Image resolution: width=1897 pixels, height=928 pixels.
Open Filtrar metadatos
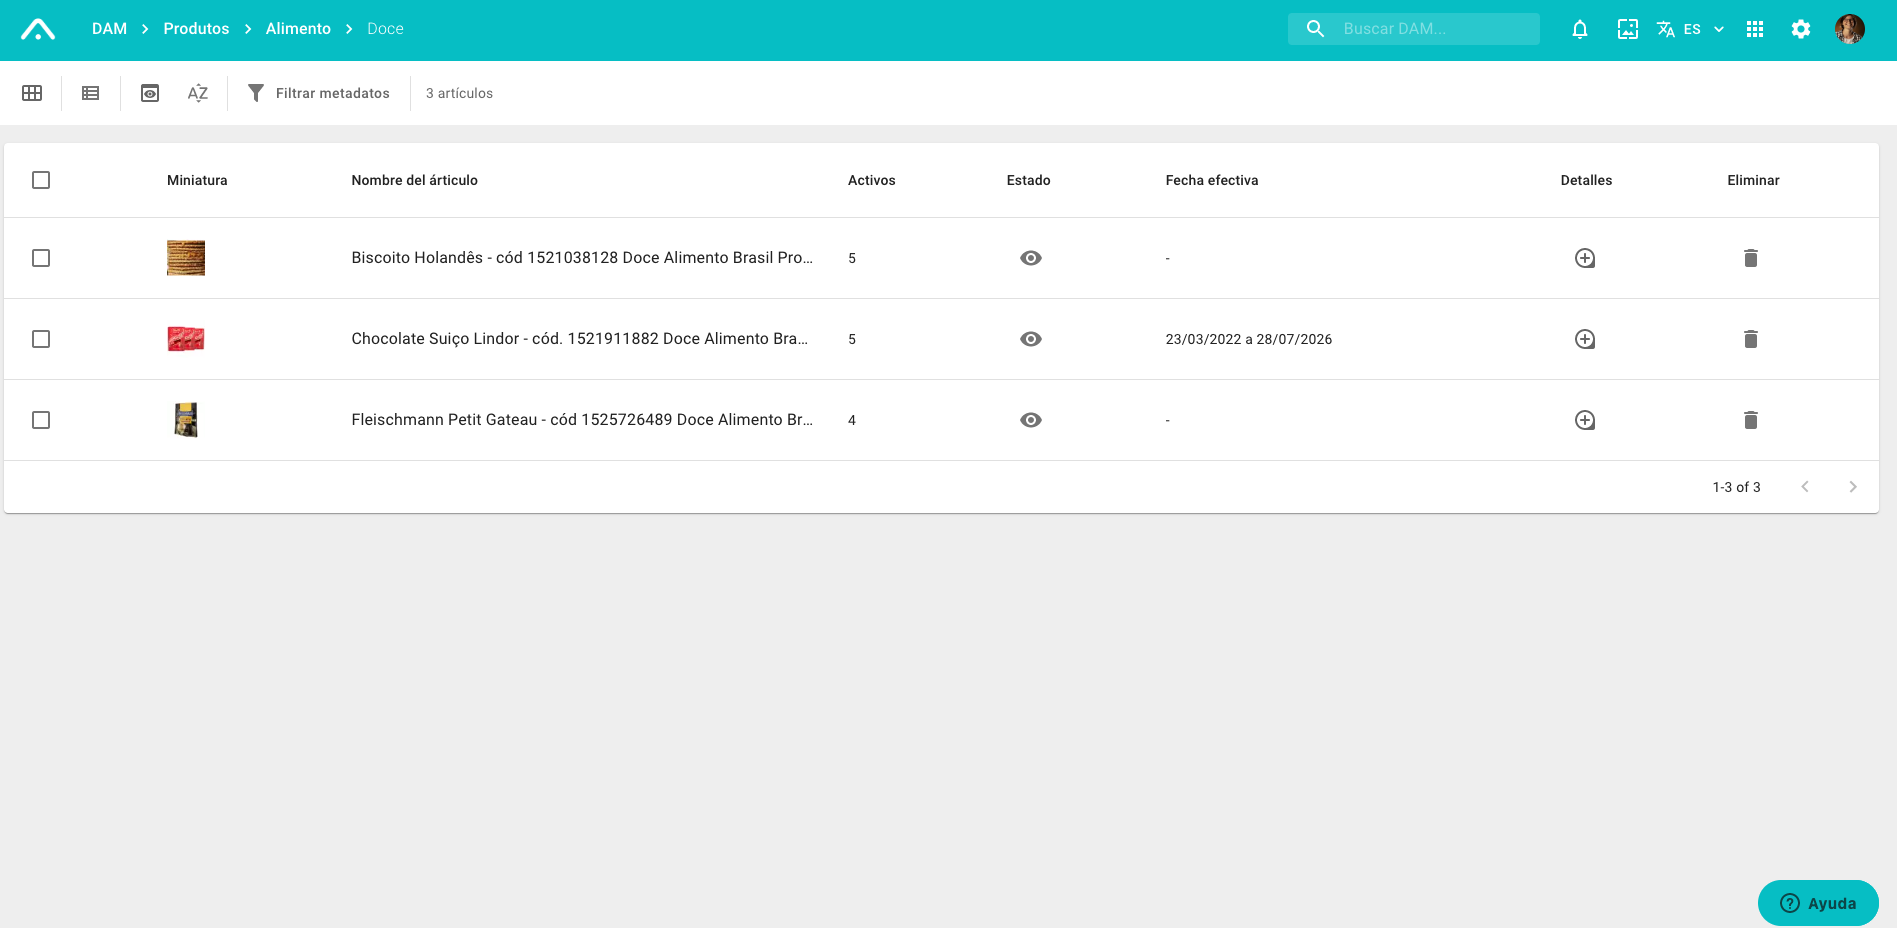[x=319, y=93]
